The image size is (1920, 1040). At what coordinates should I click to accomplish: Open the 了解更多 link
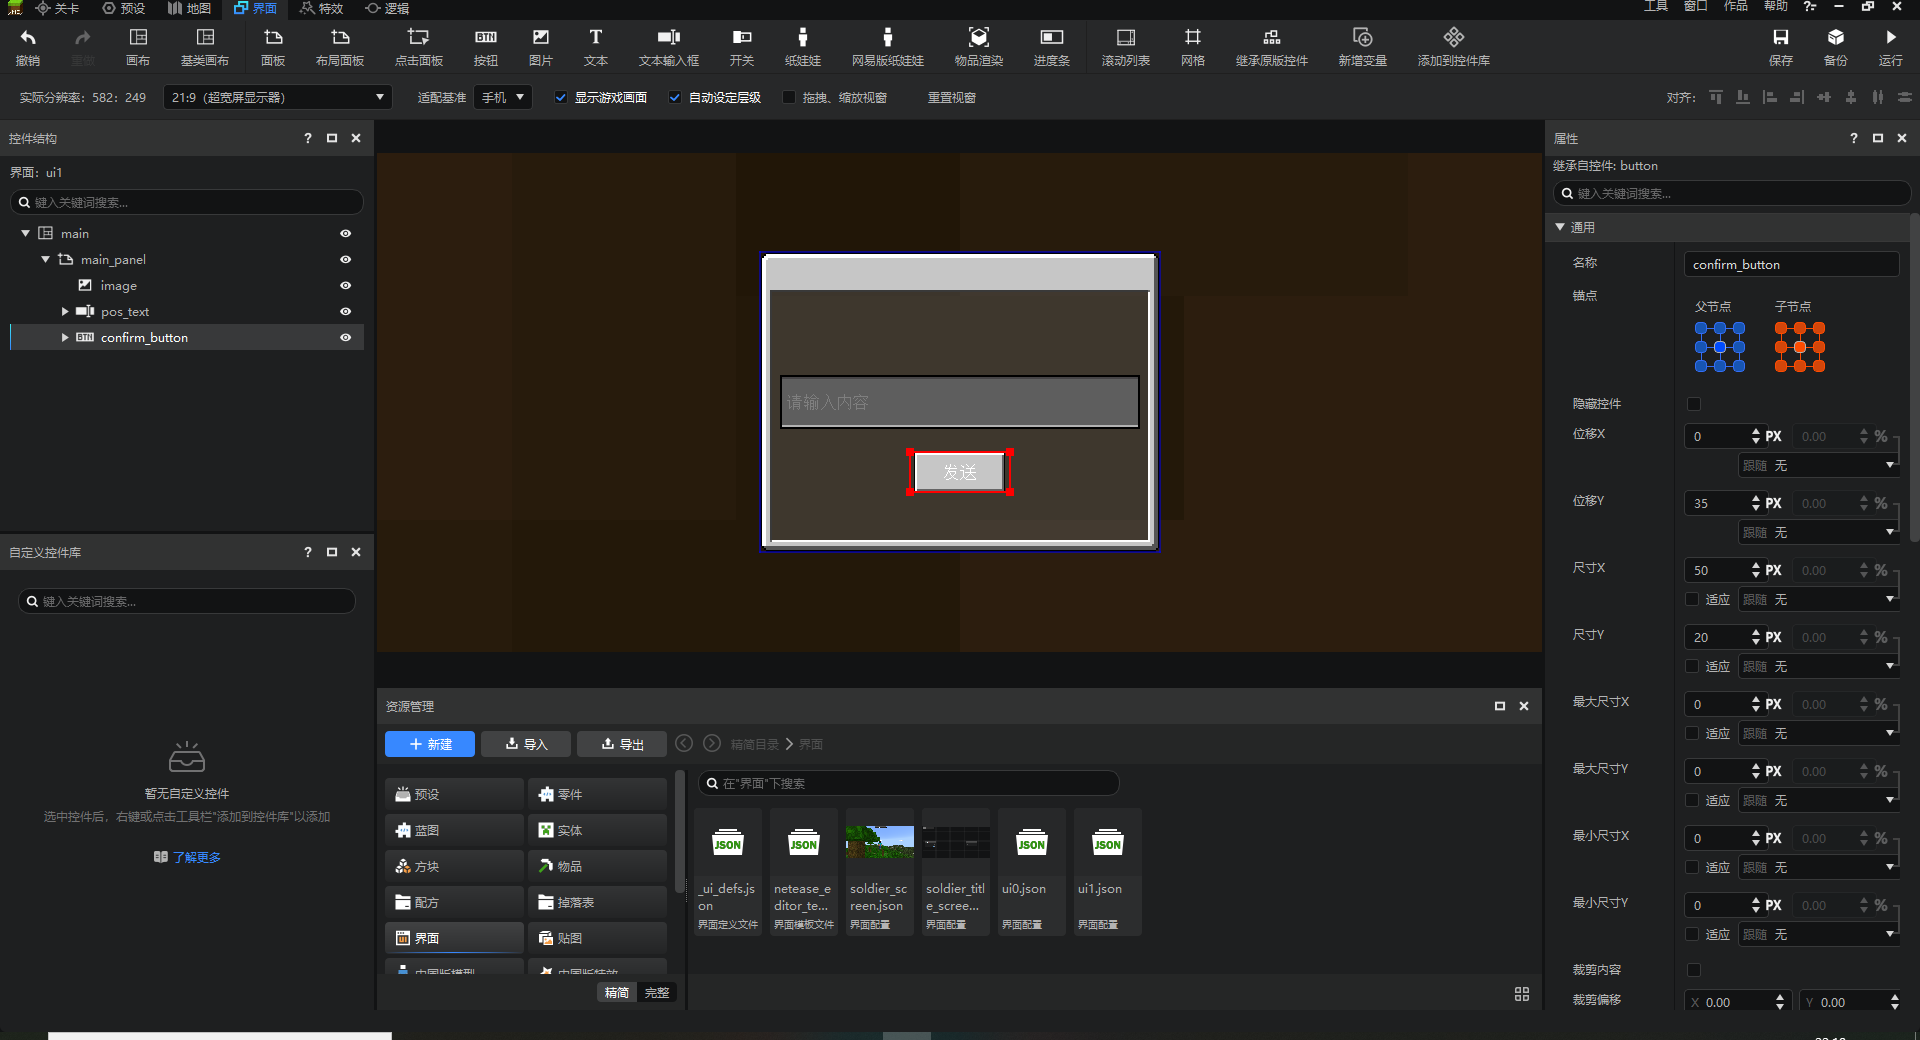click(196, 857)
